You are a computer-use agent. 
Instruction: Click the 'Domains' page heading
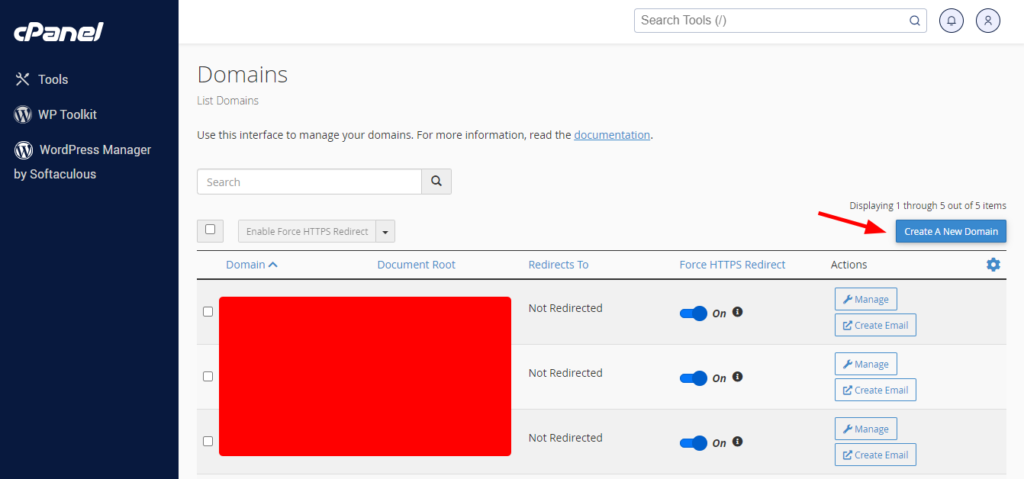(242, 74)
